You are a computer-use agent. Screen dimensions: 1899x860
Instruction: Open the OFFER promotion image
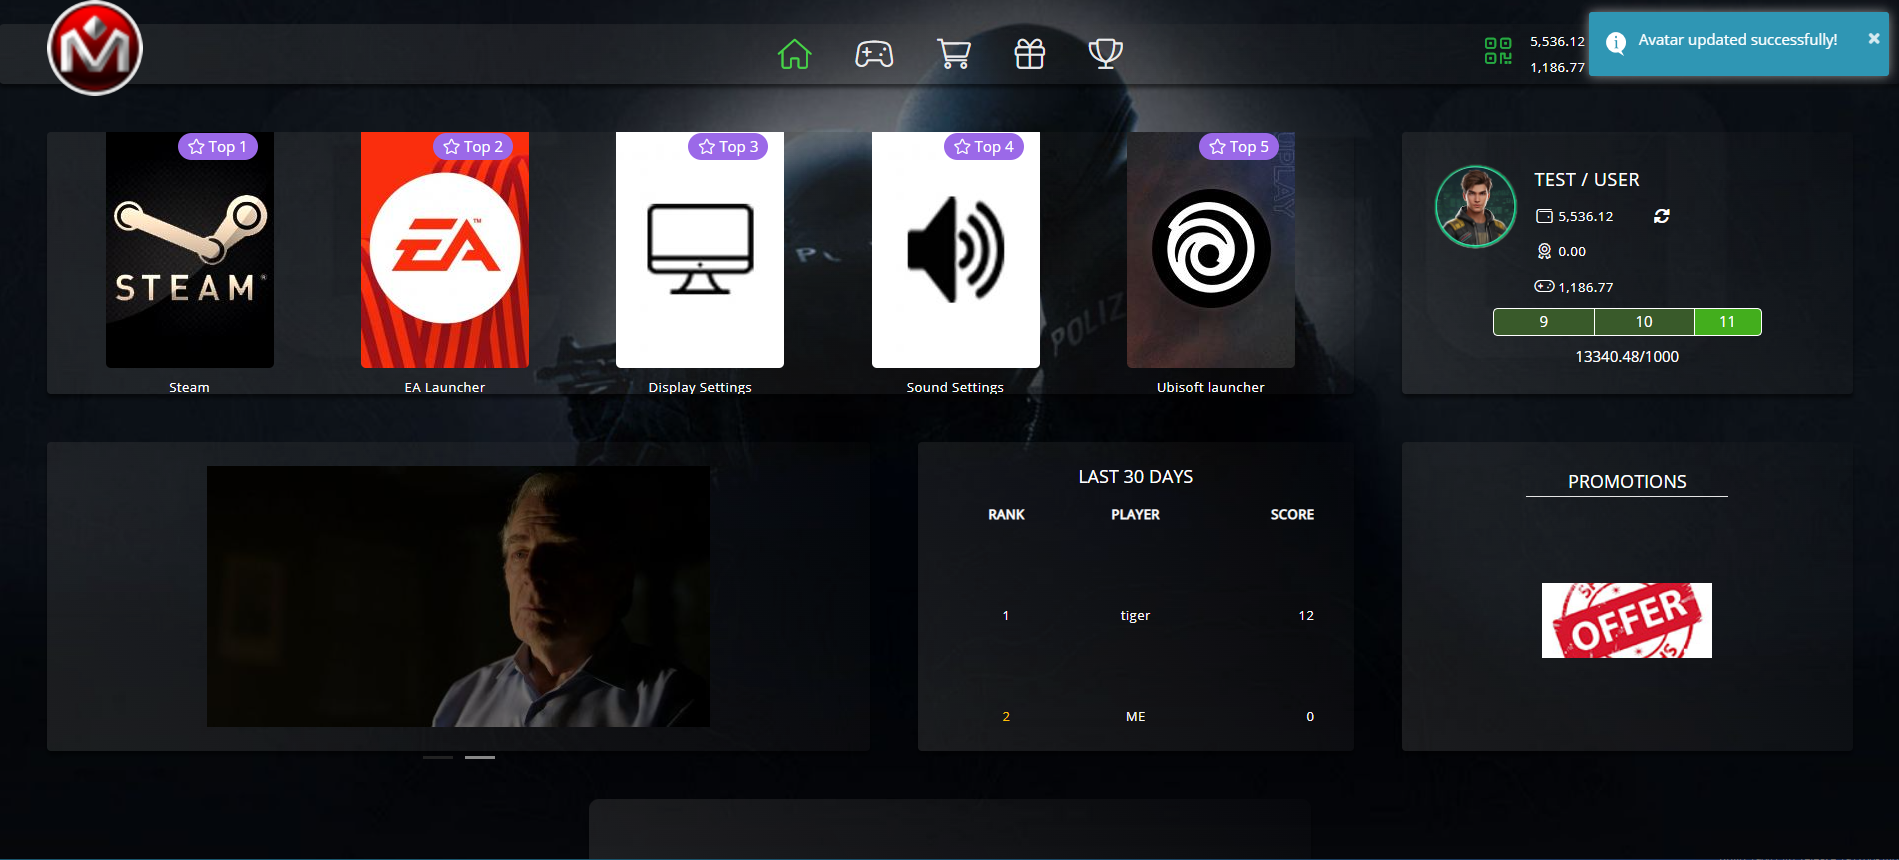click(x=1627, y=620)
